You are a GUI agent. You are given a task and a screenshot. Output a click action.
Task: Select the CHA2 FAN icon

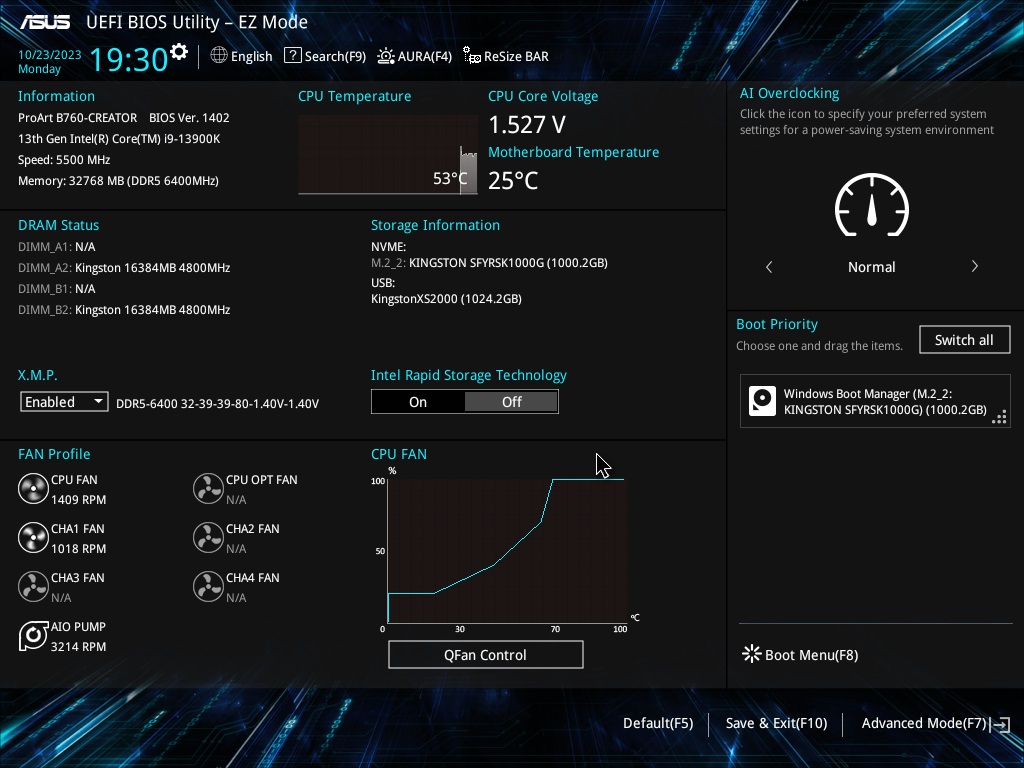(x=208, y=537)
